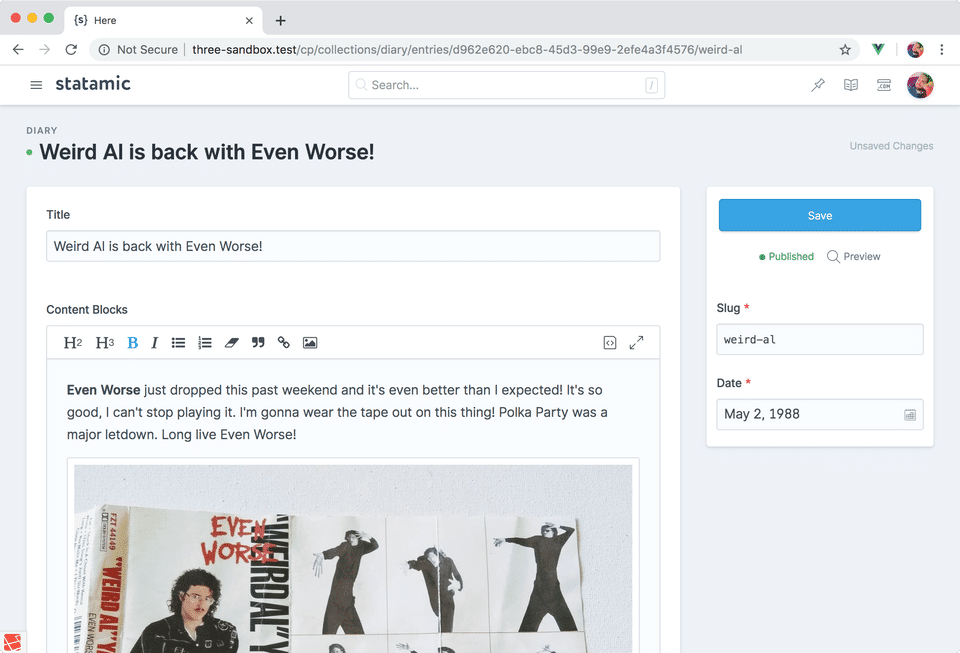This screenshot has width=960, height=653.
Task: Open Chrome three-dot menu
Action: point(942,50)
